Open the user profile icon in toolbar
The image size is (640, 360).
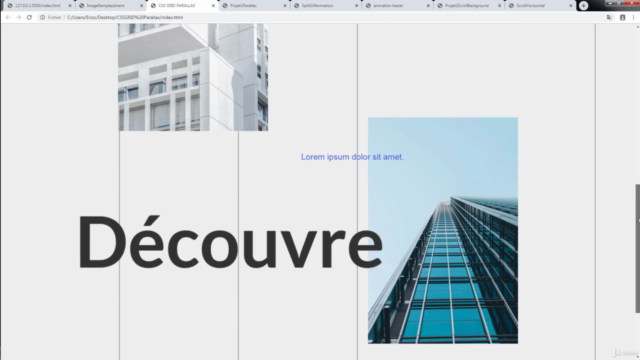click(x=622, y=18)
